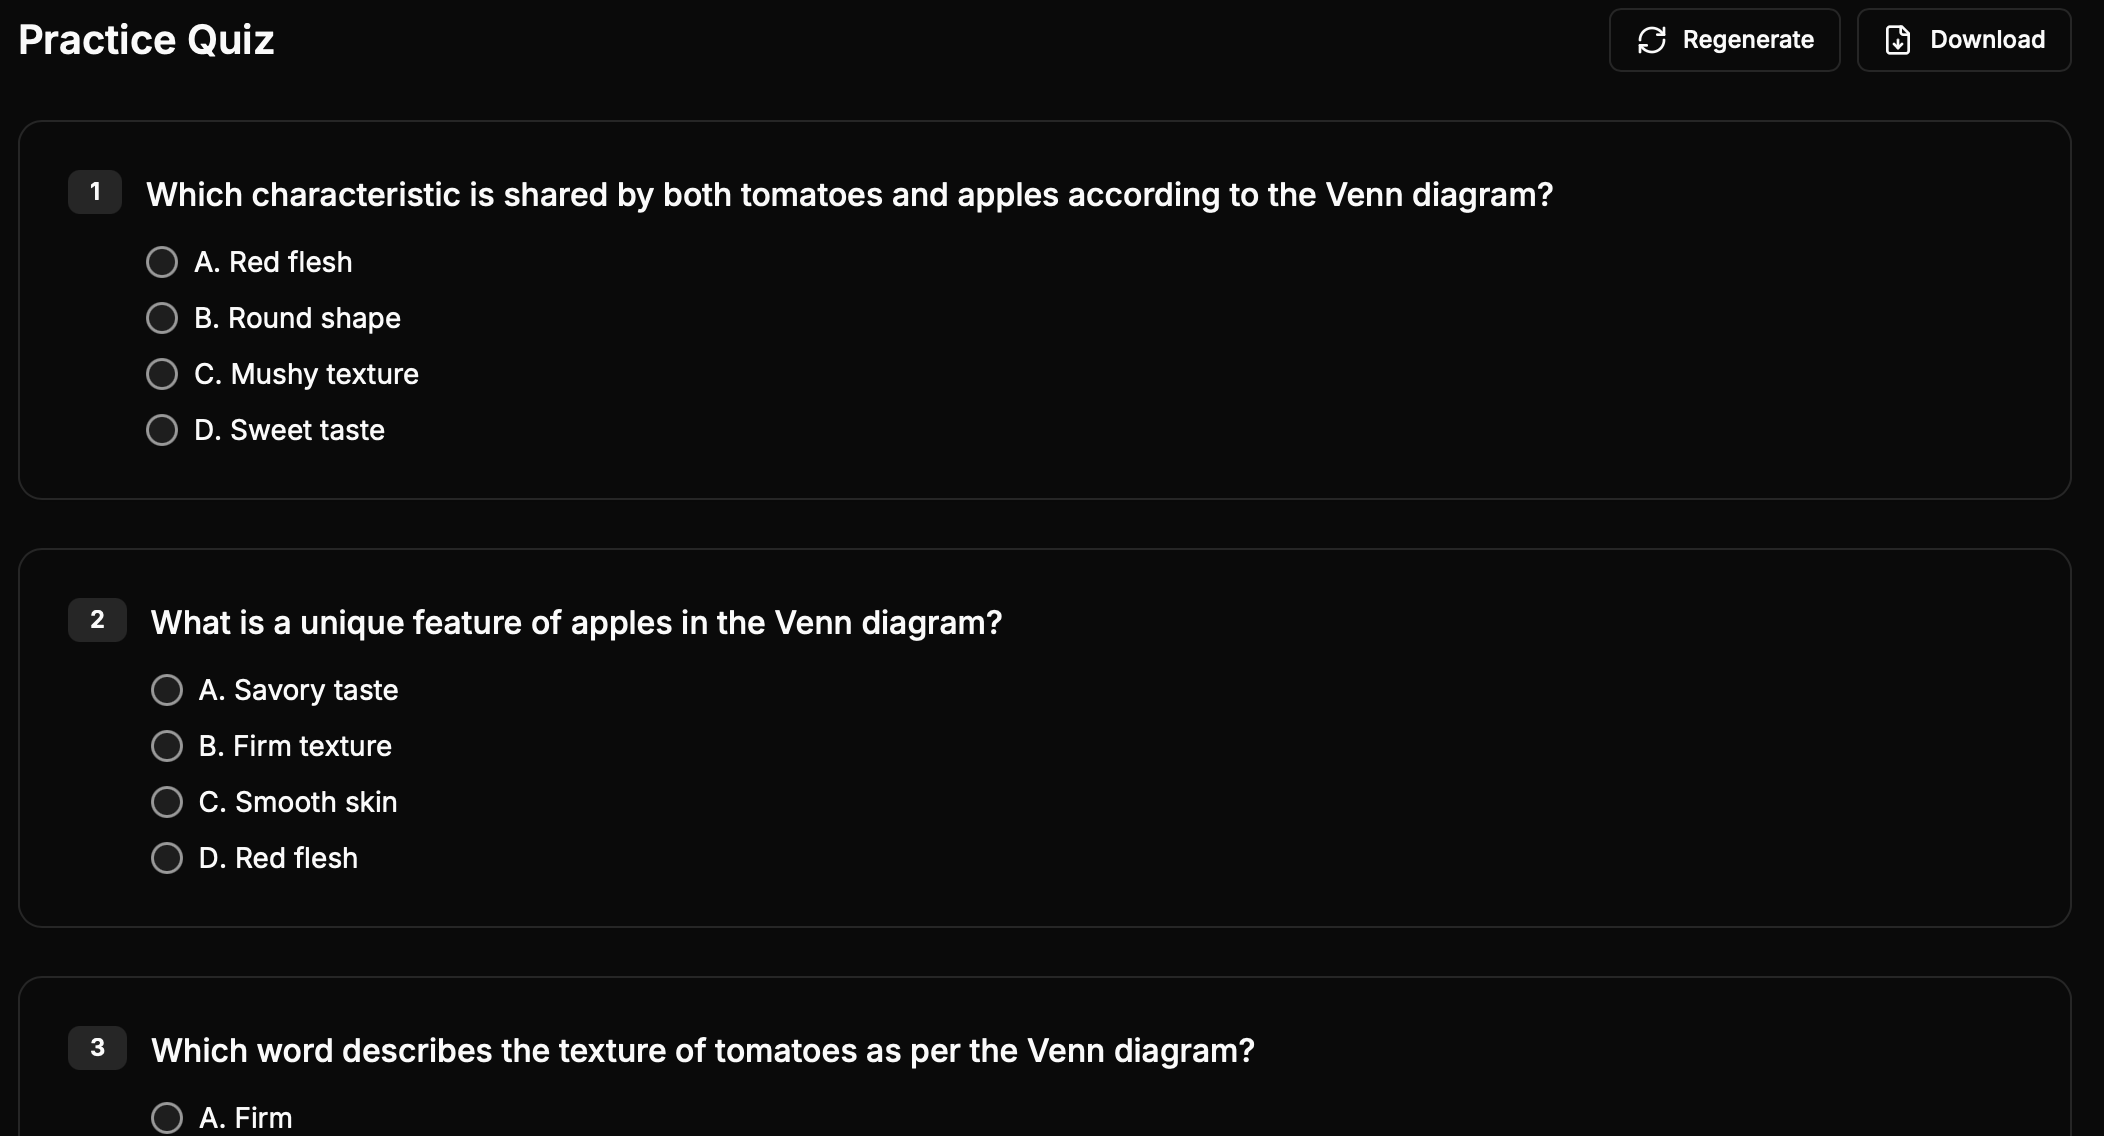Select option A. Red flesh for question 1

pos(162,262)
